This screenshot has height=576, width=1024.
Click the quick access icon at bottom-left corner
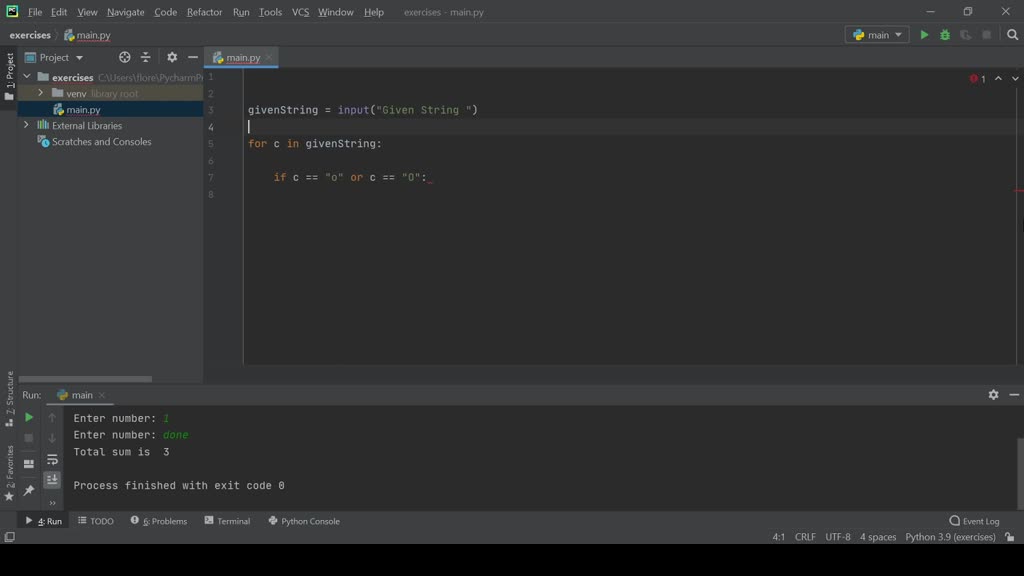(x=9, y=537)
